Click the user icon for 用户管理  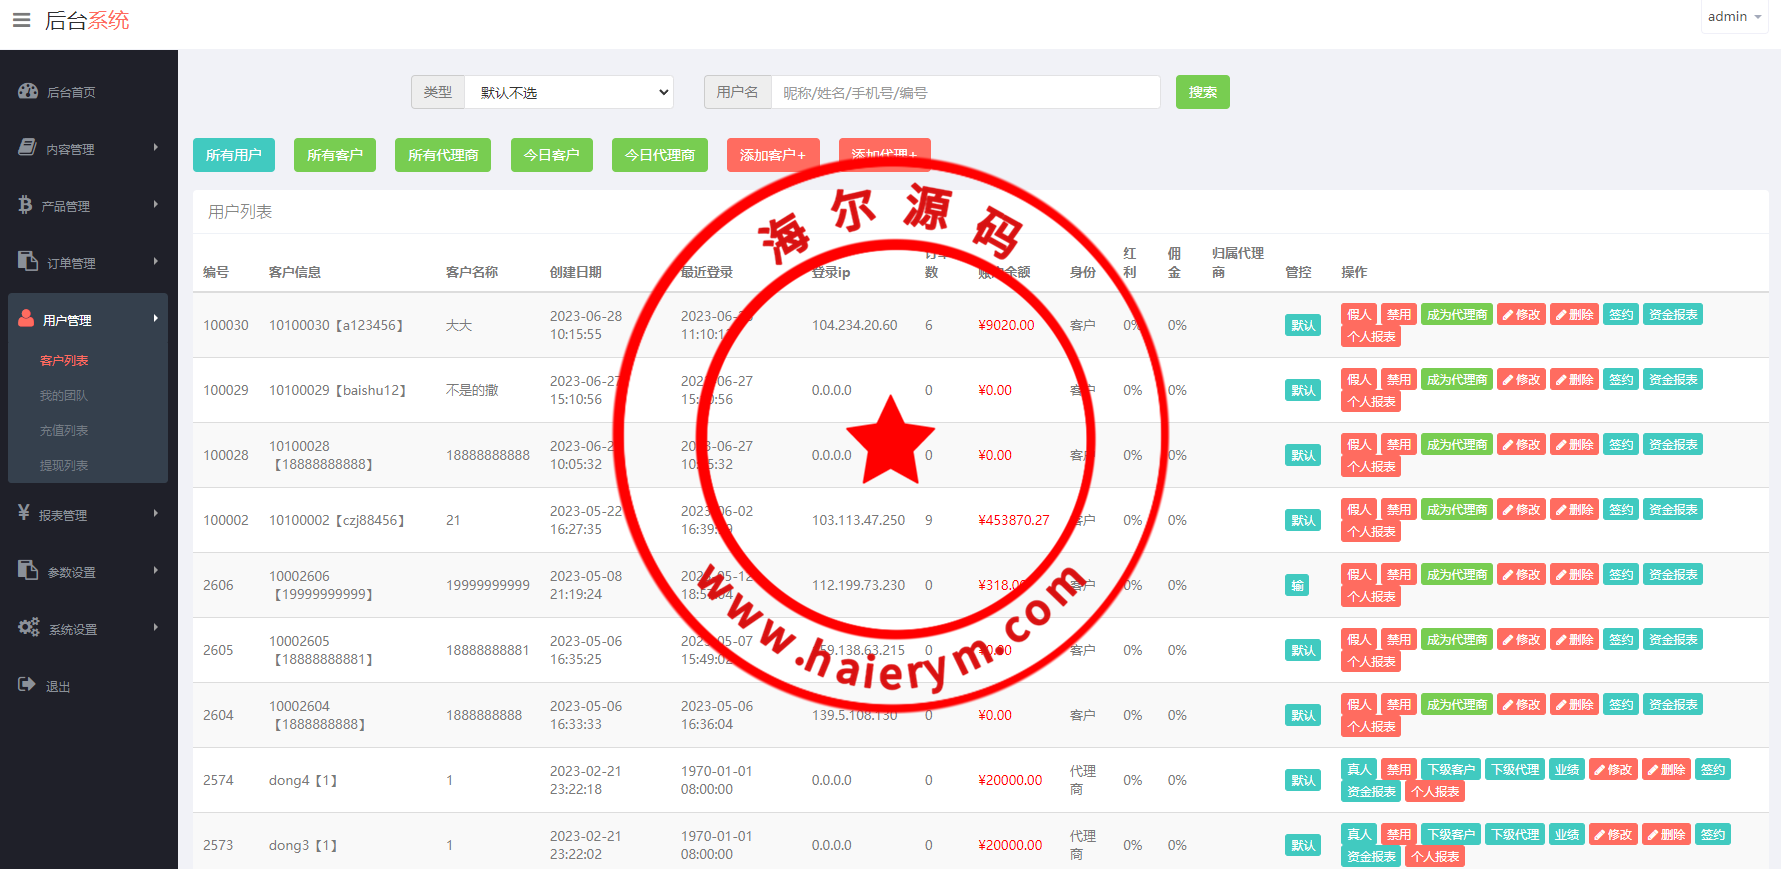click(x=26, y=319)
